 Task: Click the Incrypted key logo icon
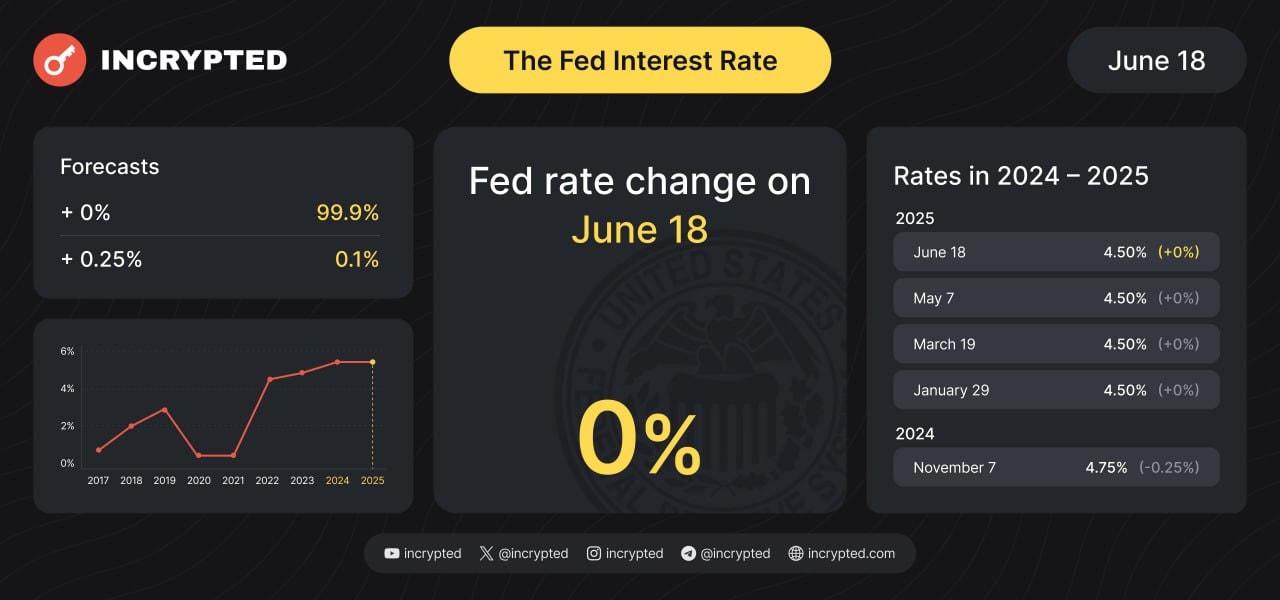coord(59,60)
